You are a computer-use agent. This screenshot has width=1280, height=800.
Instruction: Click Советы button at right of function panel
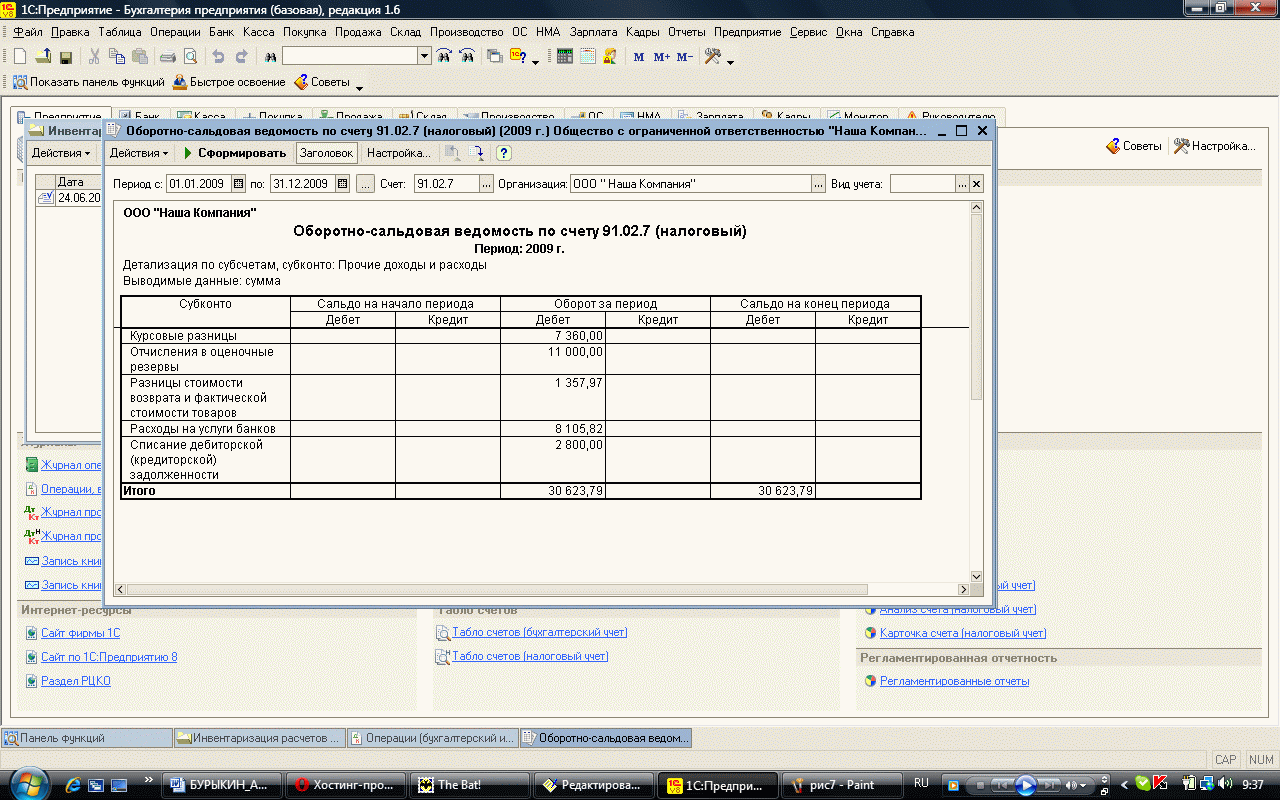point(1134,146)
